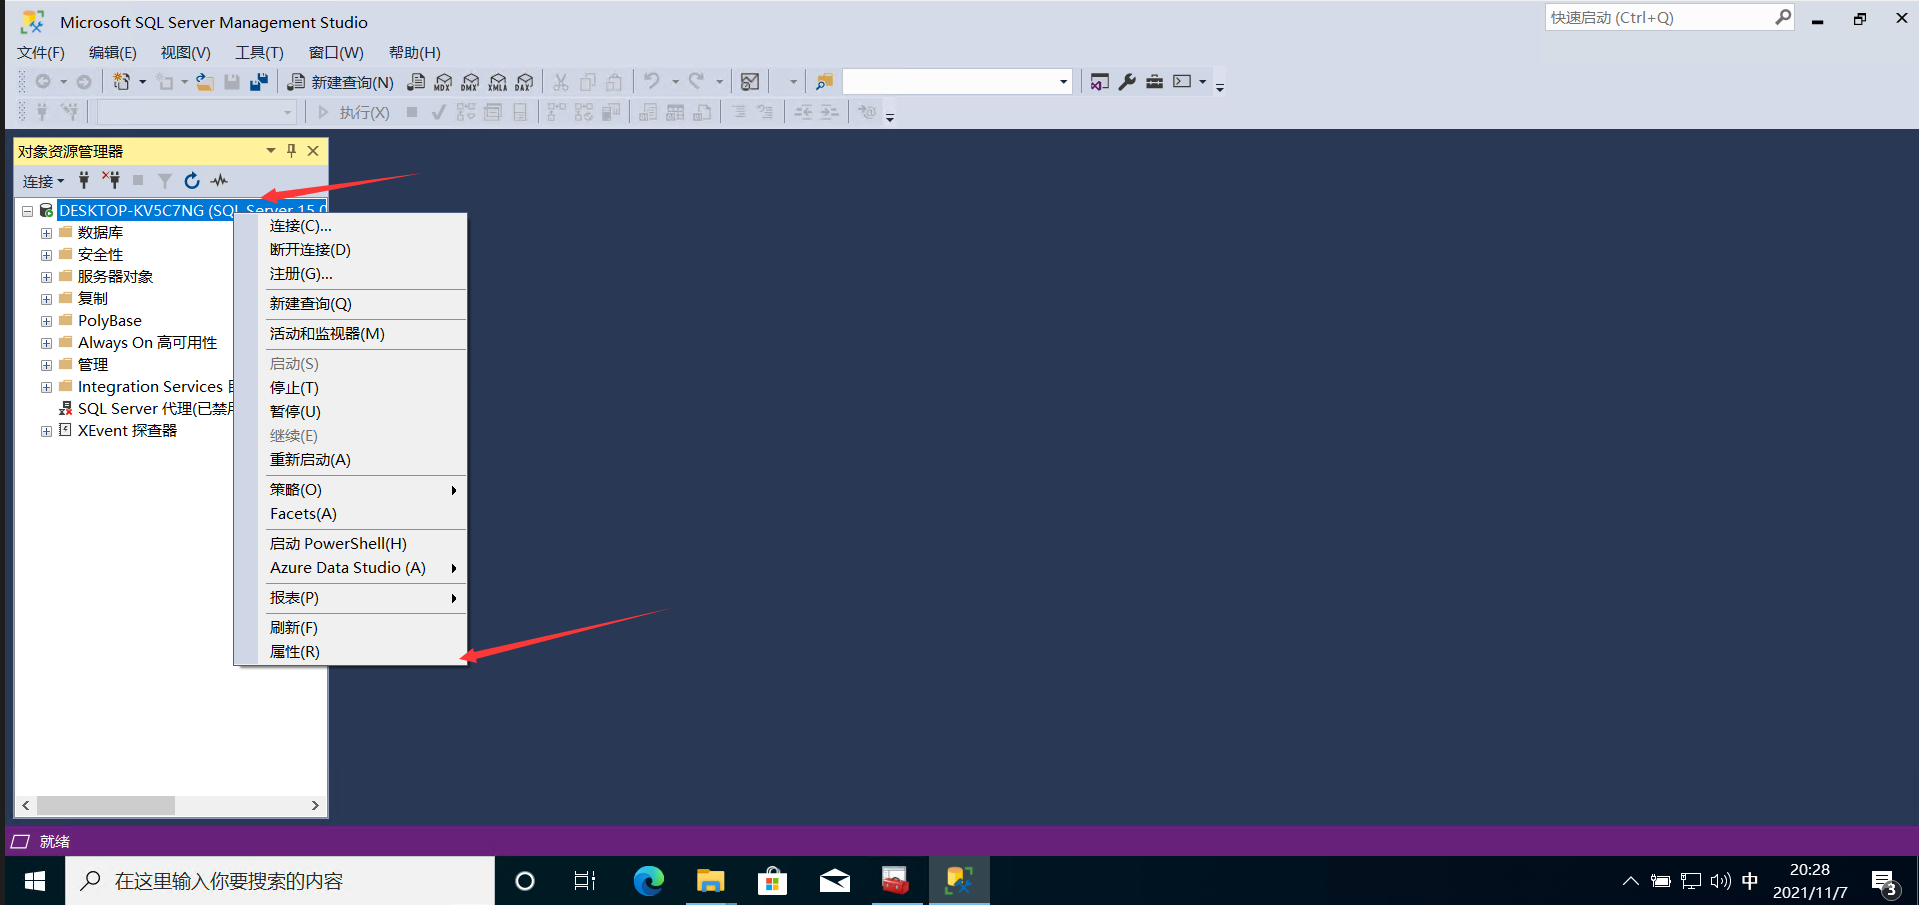Open the 编辑(E) menu
This screenshot has width=1919, height=905.
click(113, 52)
